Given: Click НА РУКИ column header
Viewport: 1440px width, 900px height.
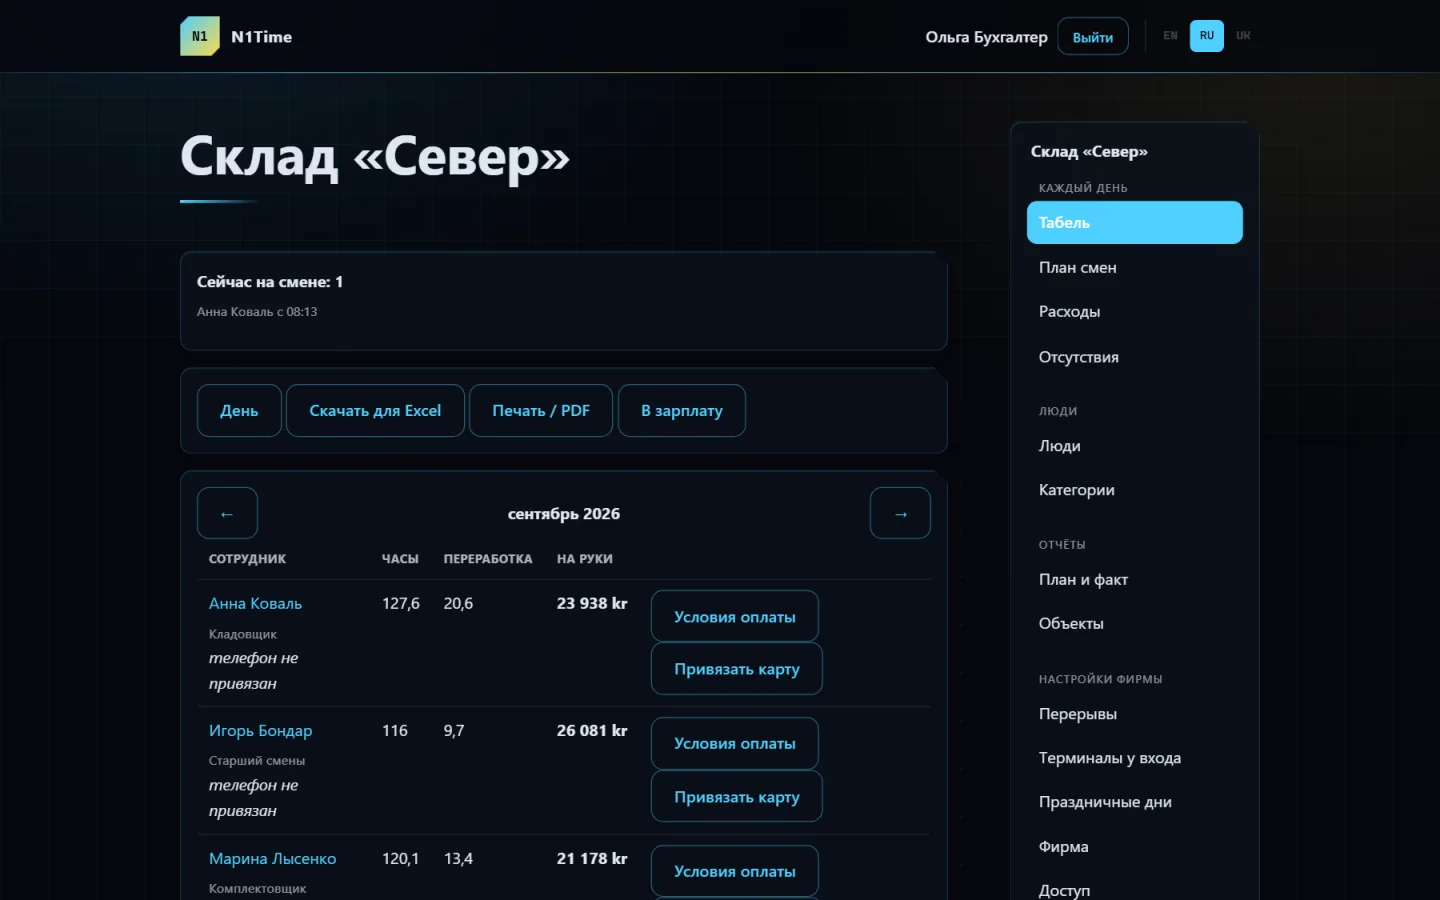Looking at the screenshot, I should point(585,559).
